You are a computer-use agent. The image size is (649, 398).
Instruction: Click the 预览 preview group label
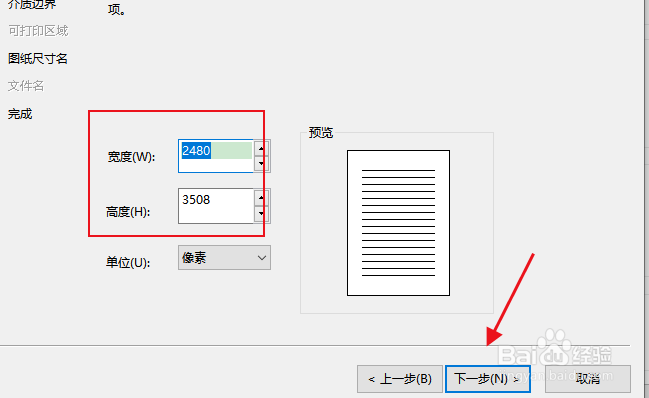pyautogui.click(x=321, y=133)
